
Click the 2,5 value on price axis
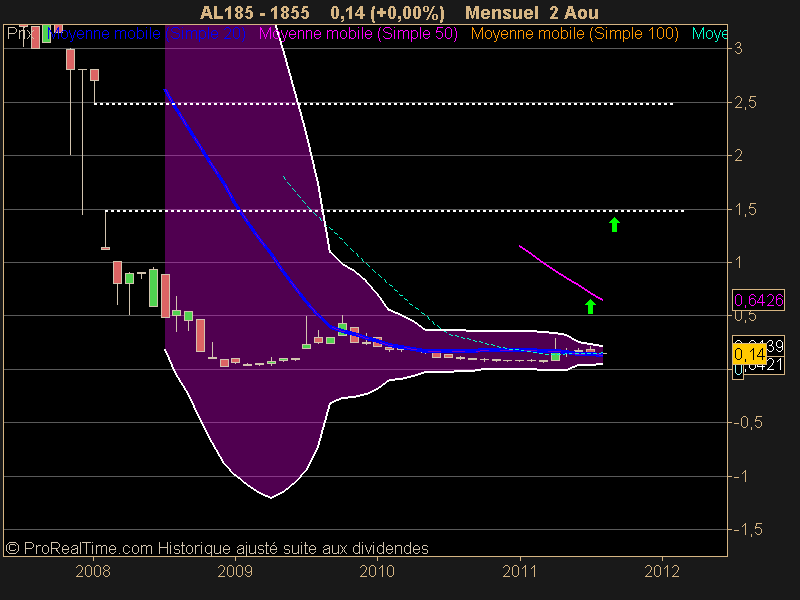coord(745,103)
